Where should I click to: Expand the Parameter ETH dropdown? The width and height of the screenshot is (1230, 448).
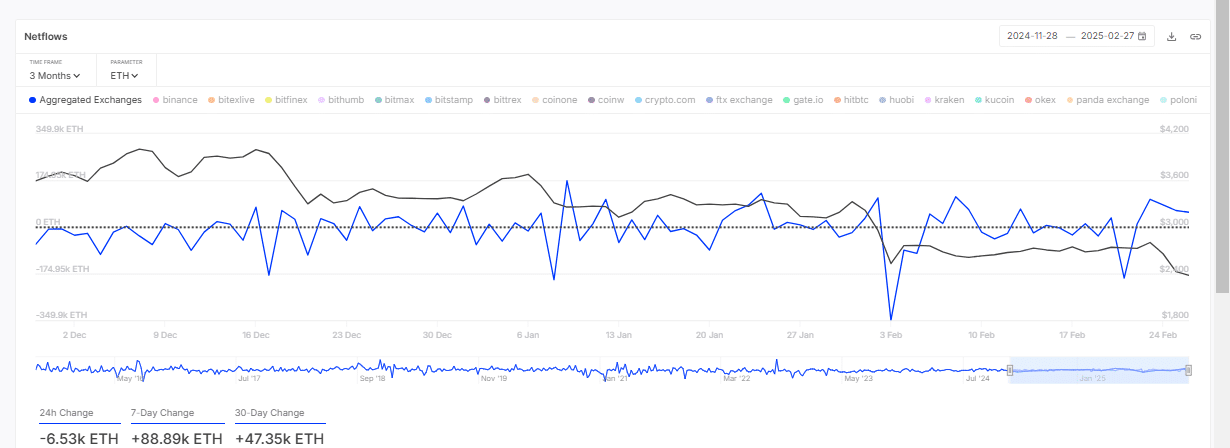[x=125, y=75]
